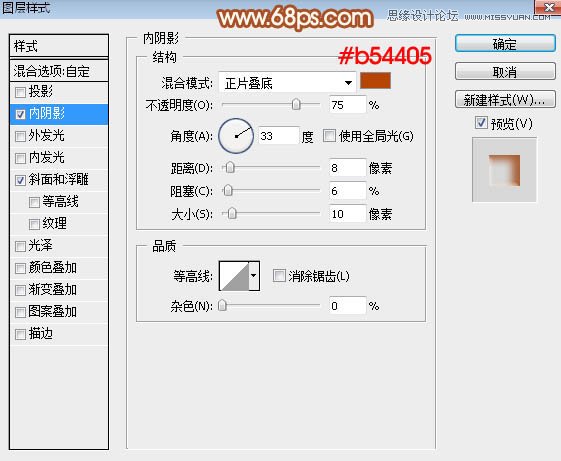This screenshot has height=461, width=561.
Task: Enable the 内发光 inner glow checkbox
Action: (20, 158)
